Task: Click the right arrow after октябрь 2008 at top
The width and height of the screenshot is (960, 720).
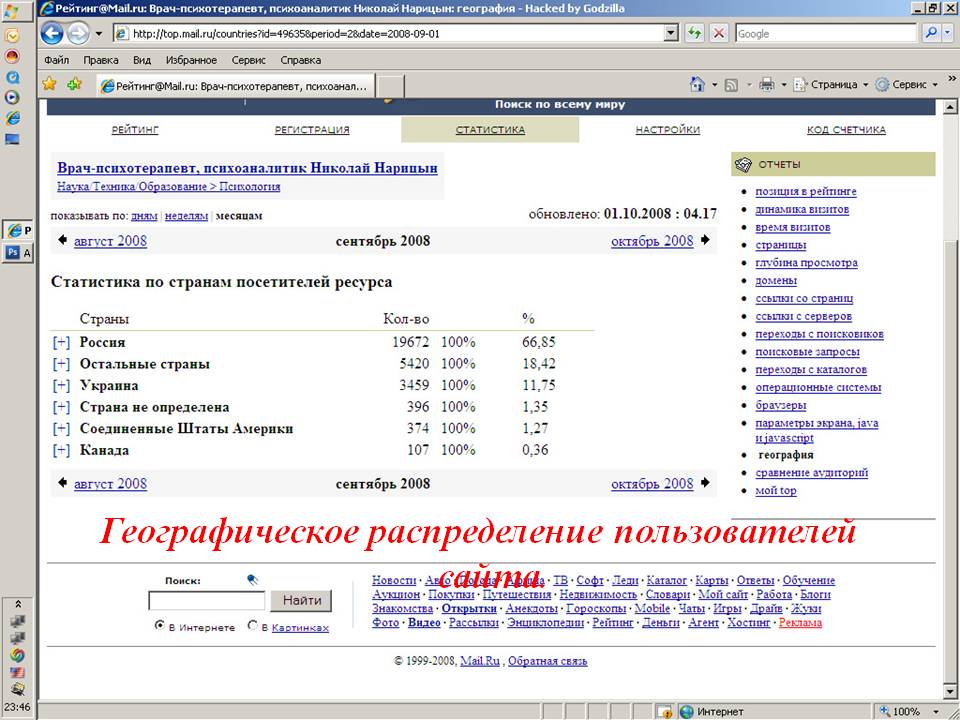Action: (705, 240)
